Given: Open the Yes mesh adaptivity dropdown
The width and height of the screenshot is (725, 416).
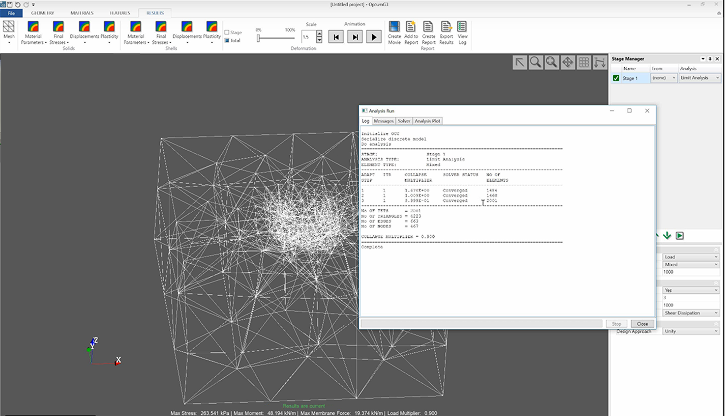Looking at the screenshot, I should click(690, 290).
